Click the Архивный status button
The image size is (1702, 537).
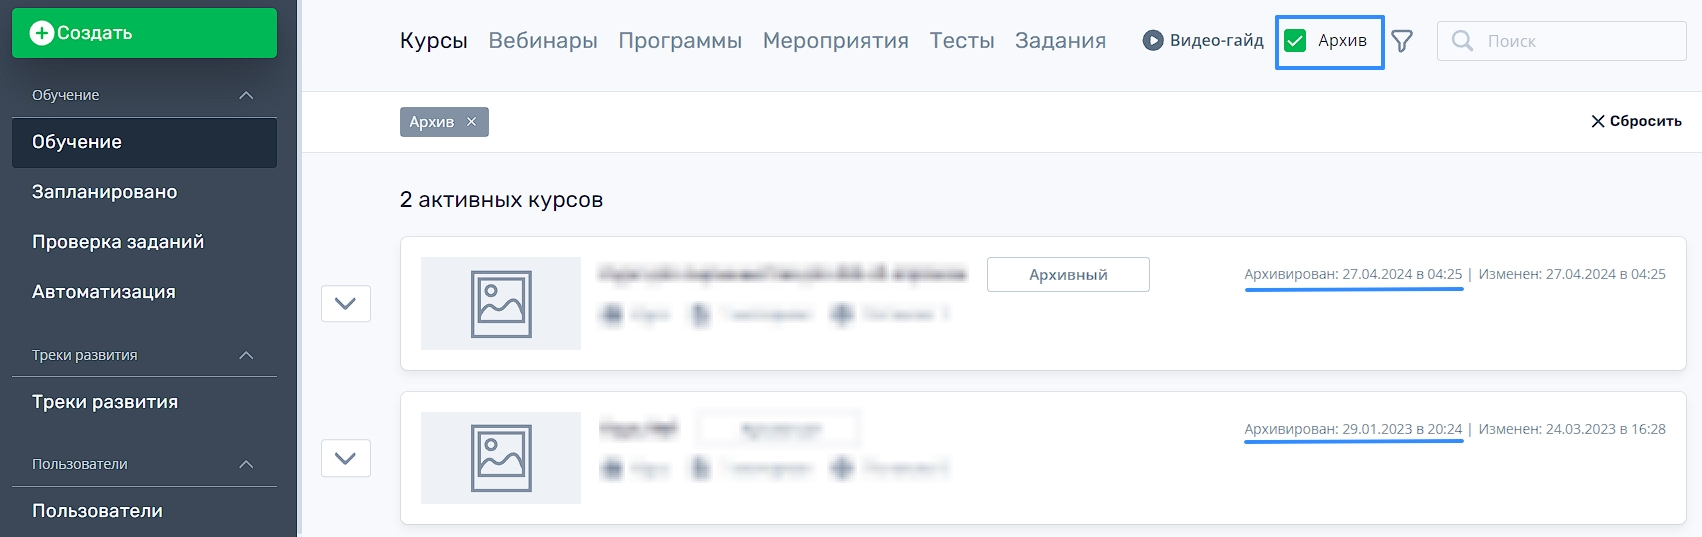[1068, 275]
